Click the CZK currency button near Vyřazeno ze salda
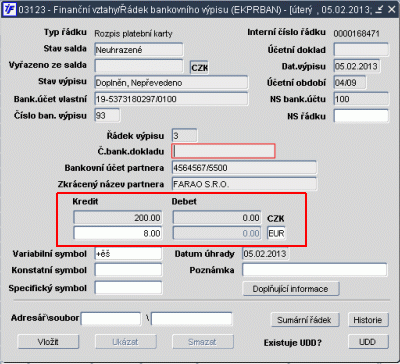400x364 pixels. click(199, 68)
